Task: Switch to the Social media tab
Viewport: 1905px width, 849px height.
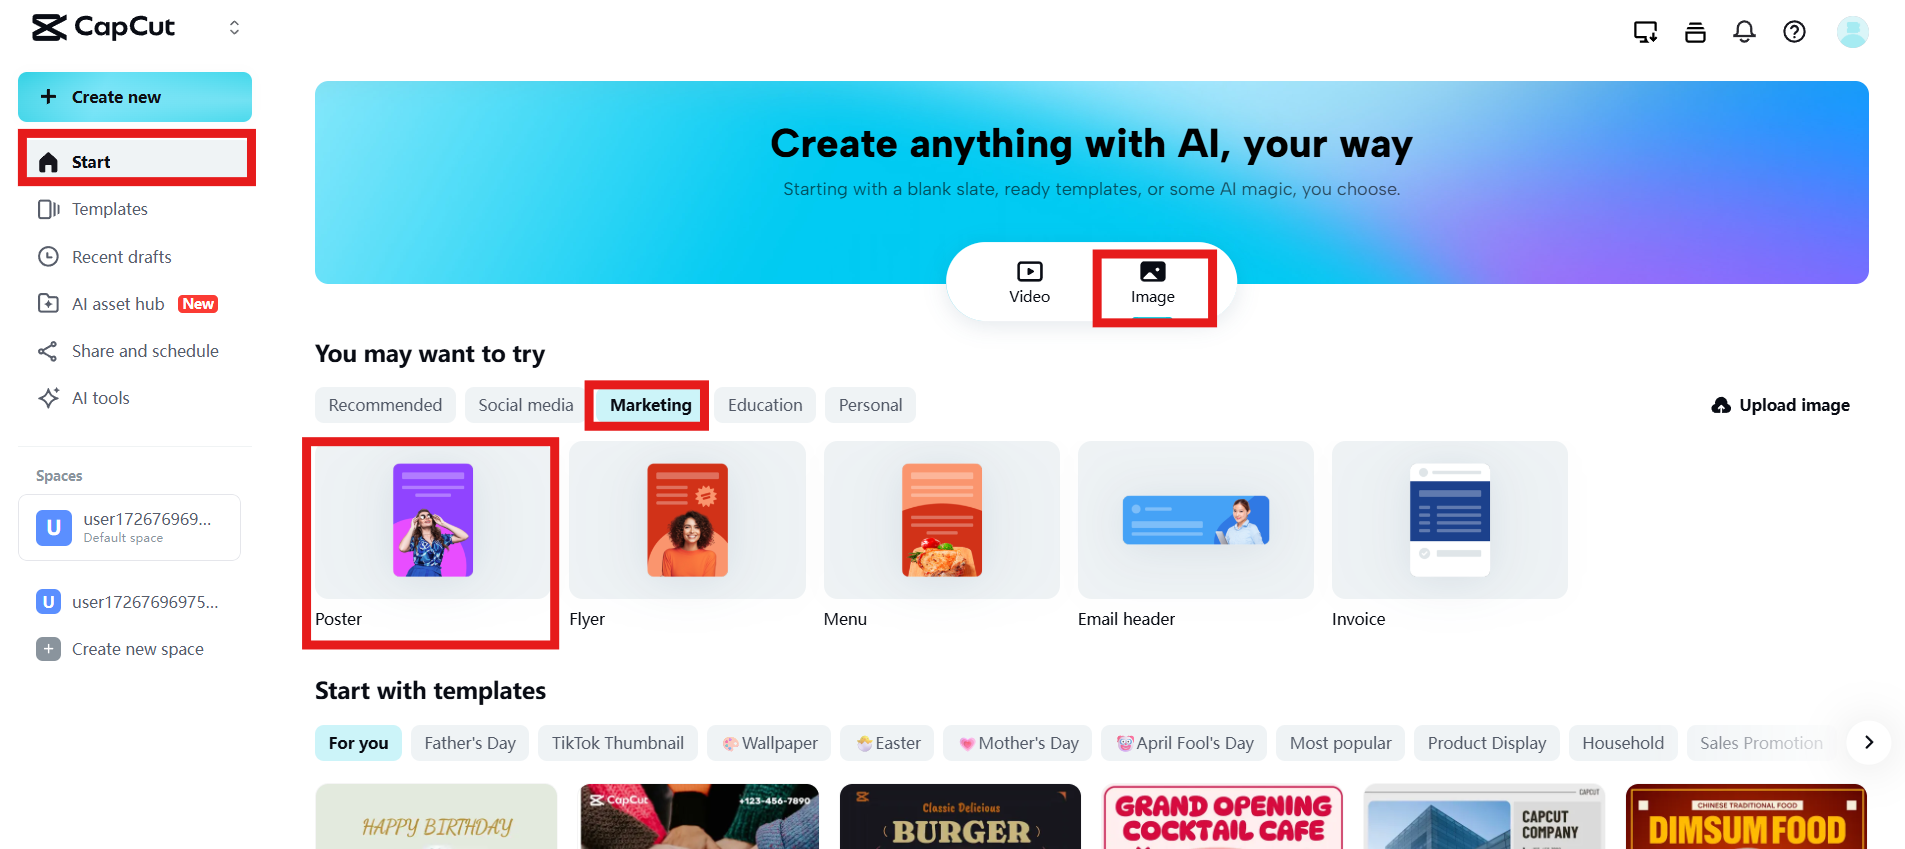Action: pyautogui.click(x=525, y=405)
